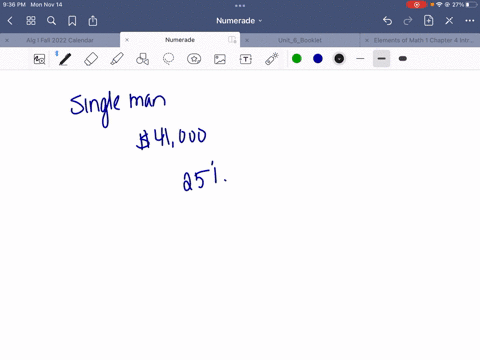Choose the black pen color

(x=339, y=59)
